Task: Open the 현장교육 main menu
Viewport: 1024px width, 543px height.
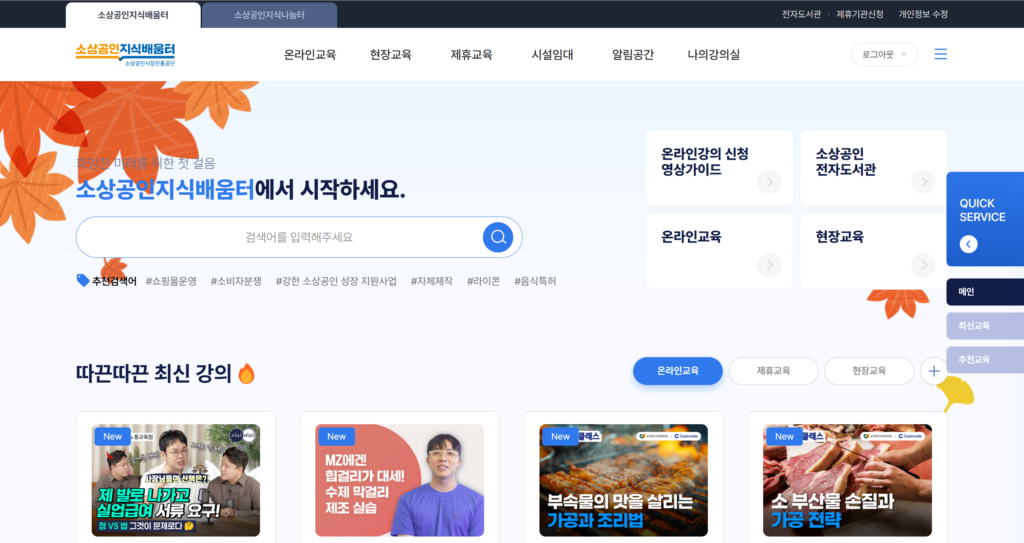Action: 391,55
